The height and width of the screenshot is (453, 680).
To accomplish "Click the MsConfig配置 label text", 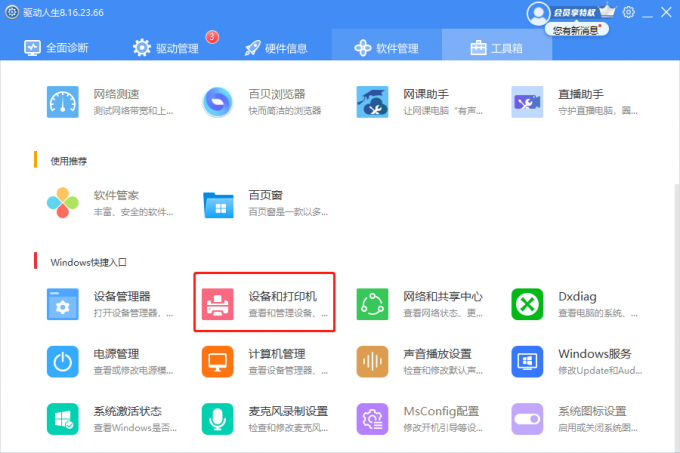I will (441, 411).
